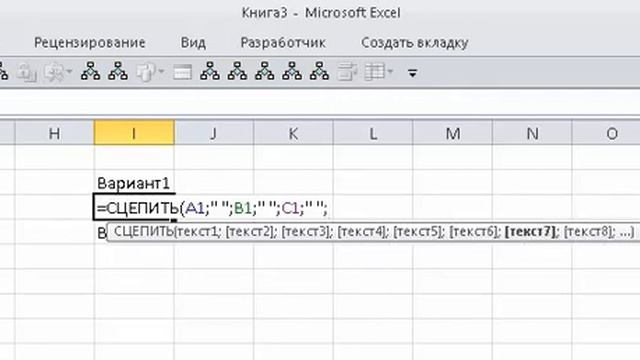Select column N header
The width and height of the screenshot is (640, 360).
point(532,132)
